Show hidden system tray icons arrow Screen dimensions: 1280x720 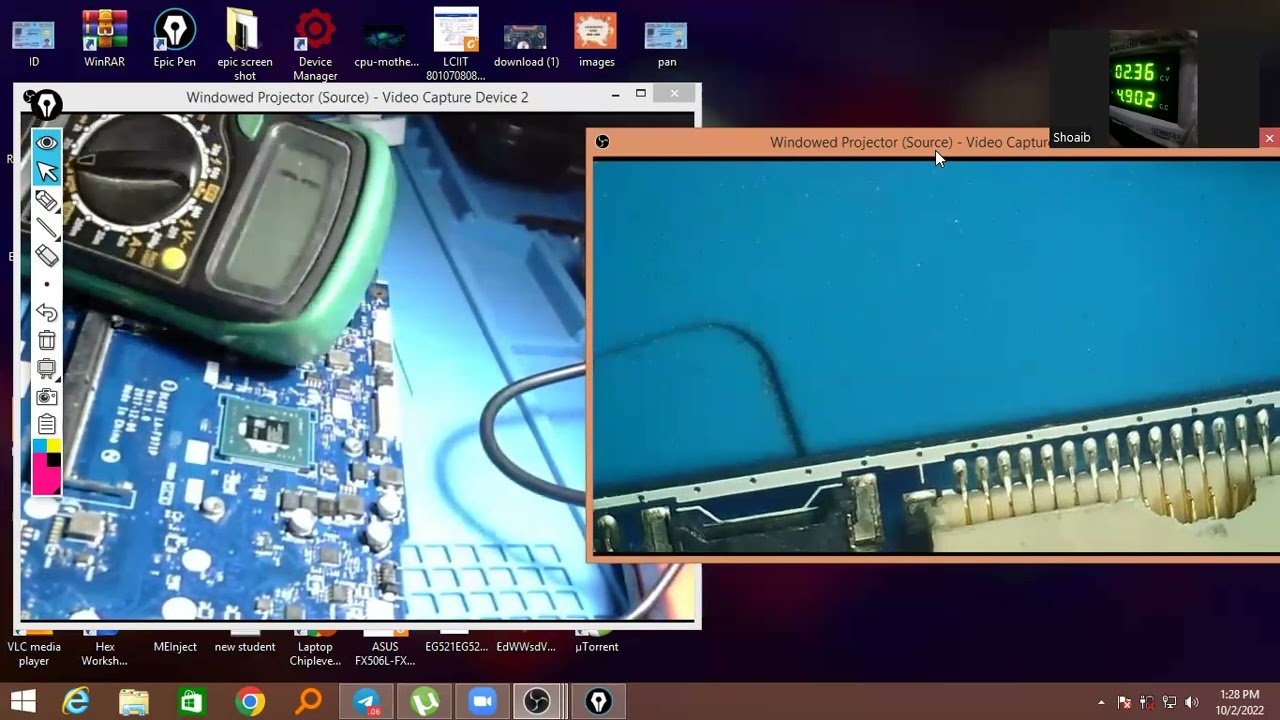[x=1101, y=702]
